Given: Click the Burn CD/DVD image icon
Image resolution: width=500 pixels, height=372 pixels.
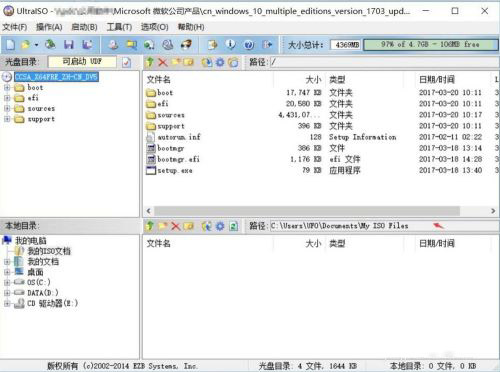Looking at the screenshot, I should click(x=186, y=44).
